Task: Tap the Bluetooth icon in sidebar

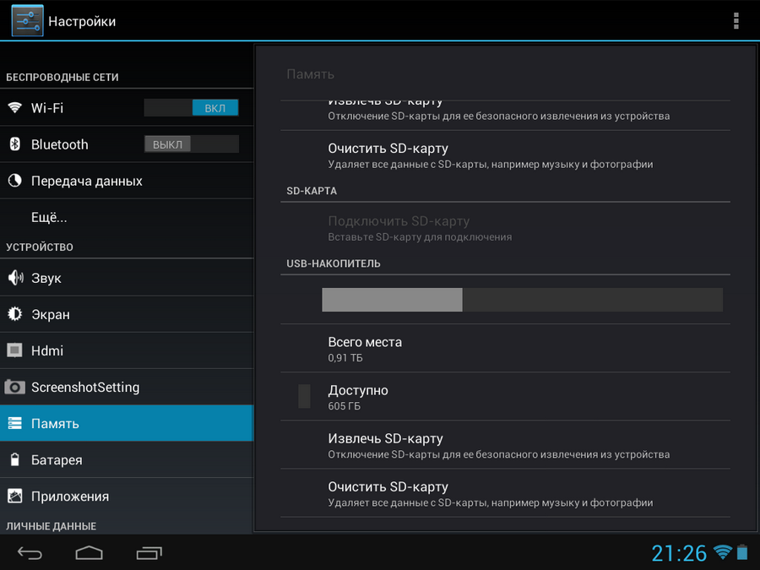Action: point(15,144)
